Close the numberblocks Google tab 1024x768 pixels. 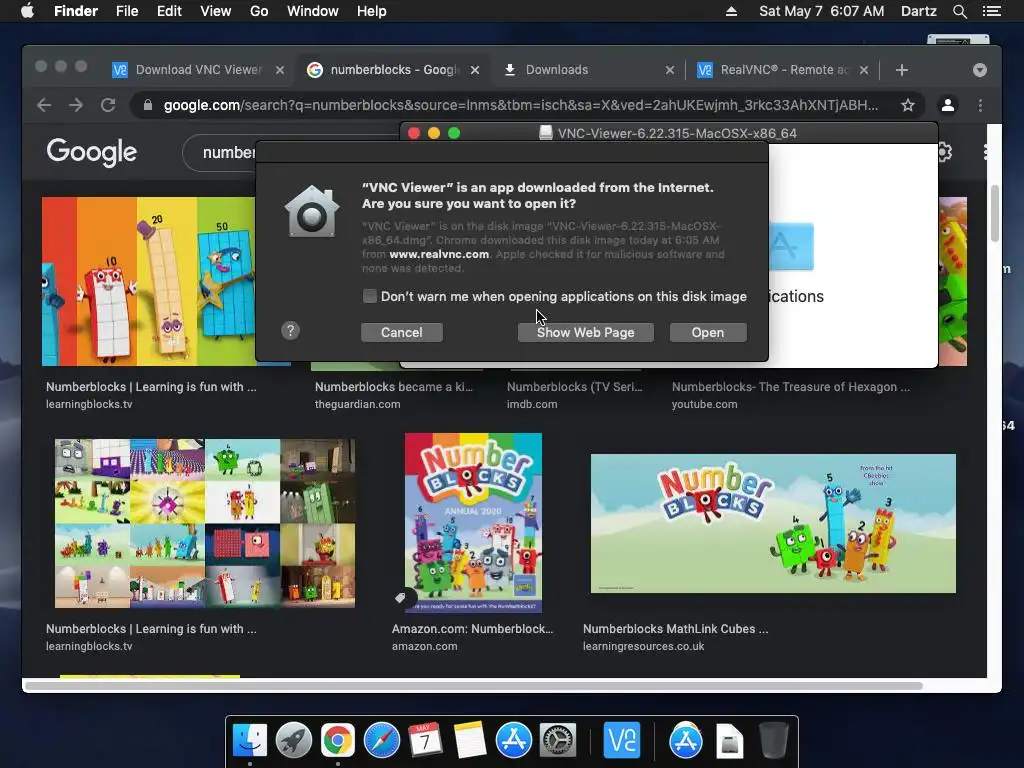tap(475, 70)
